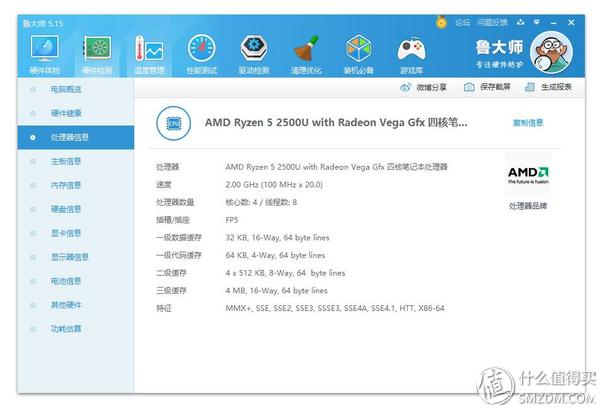The height and width of the screenshot is (410, 600).
Task: Click the camera icon beside 保存截屏
Action: click(469, 87)
